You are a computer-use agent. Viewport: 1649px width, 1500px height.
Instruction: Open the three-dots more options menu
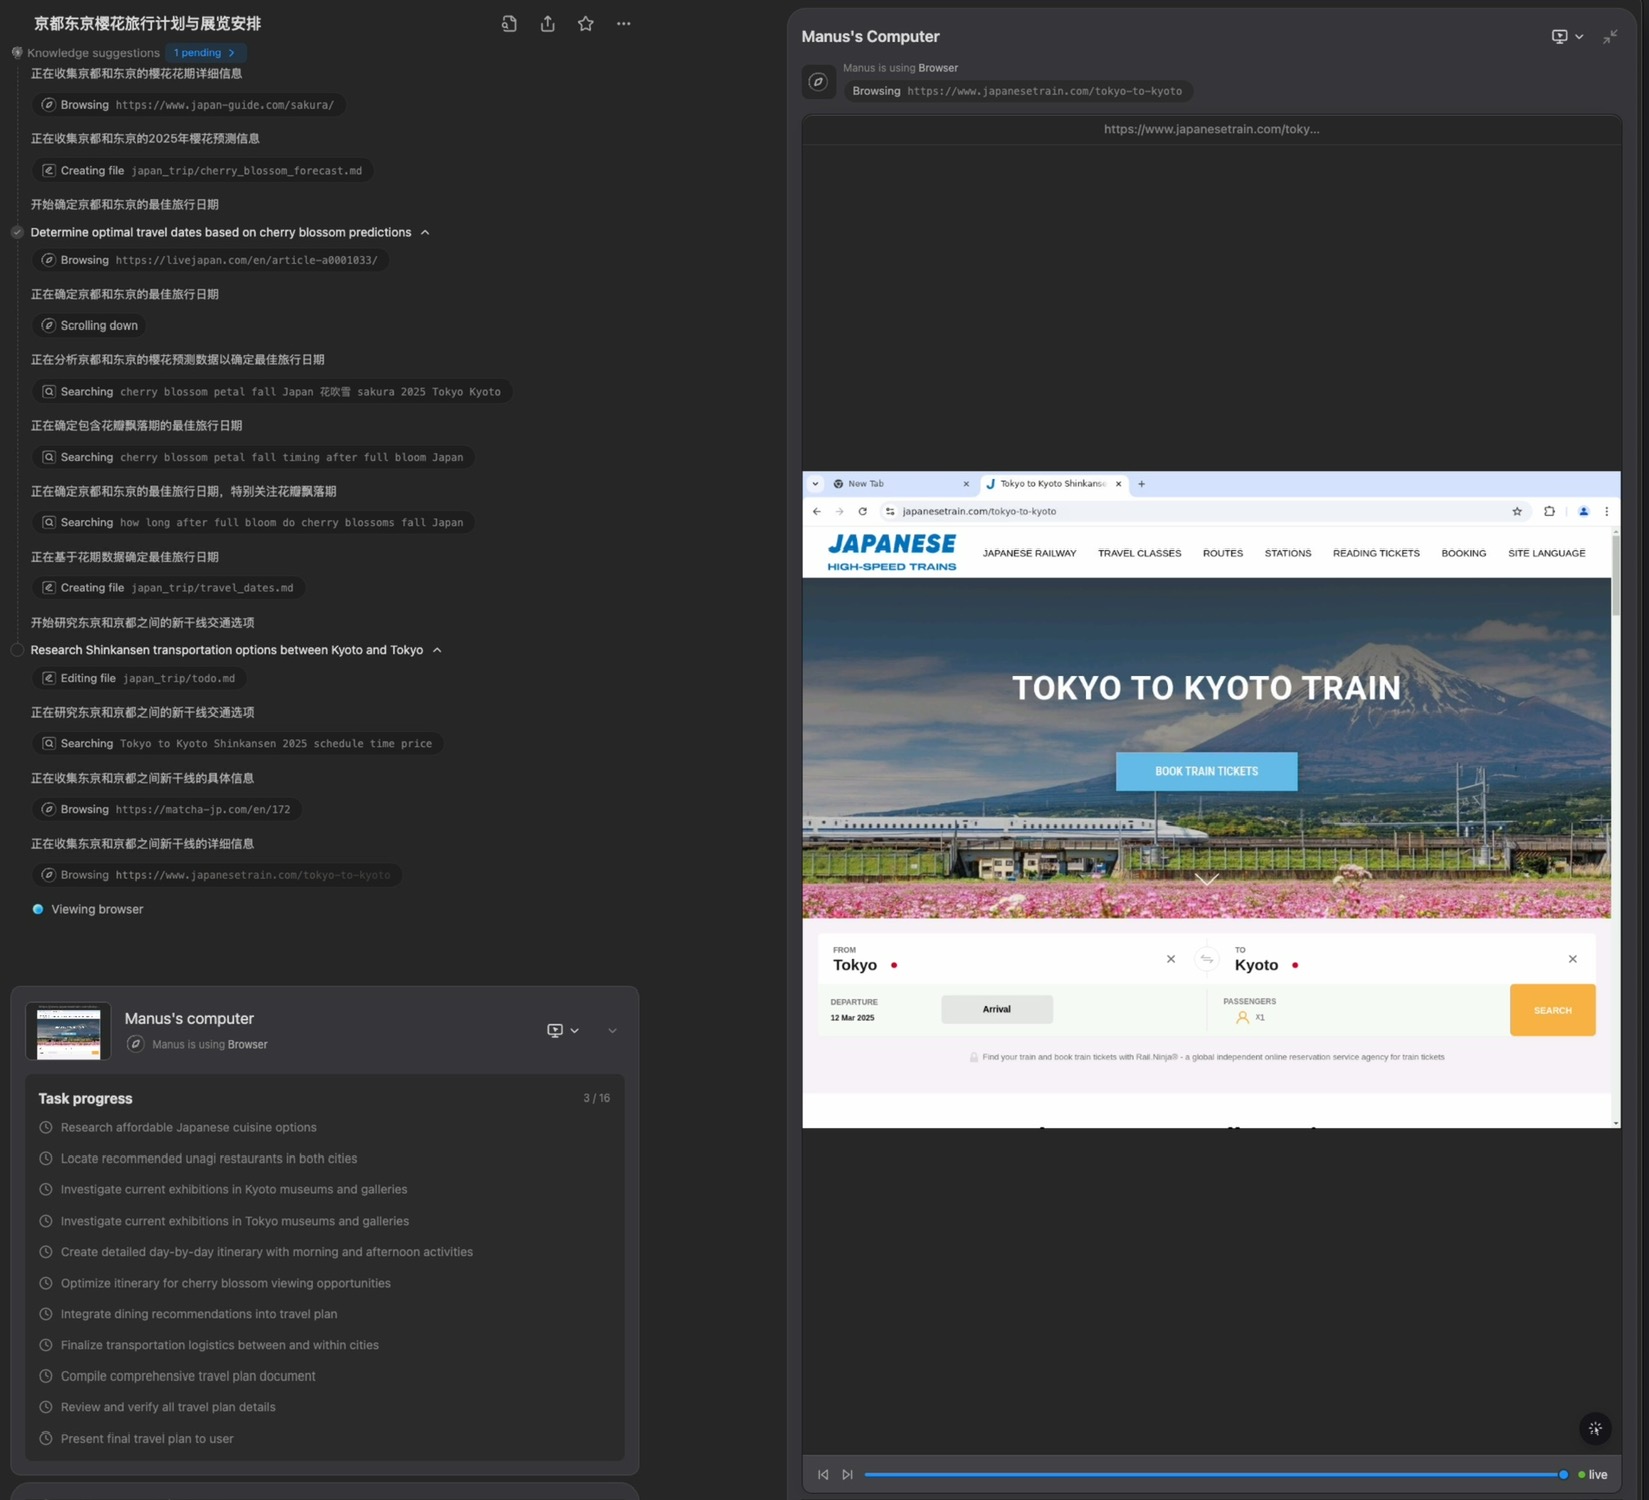point(624,24)
